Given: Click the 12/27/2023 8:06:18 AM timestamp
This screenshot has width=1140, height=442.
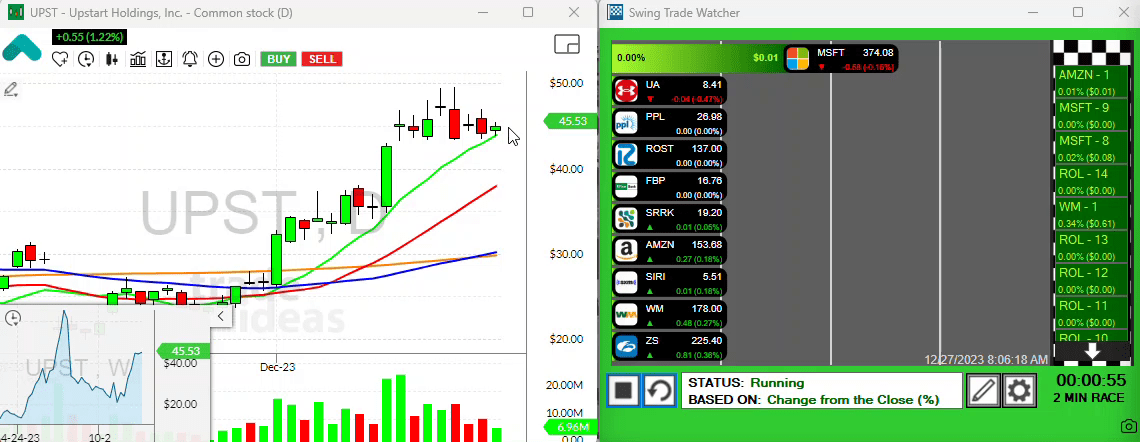Looking at the screenshot, I should (x=986, y=359).
